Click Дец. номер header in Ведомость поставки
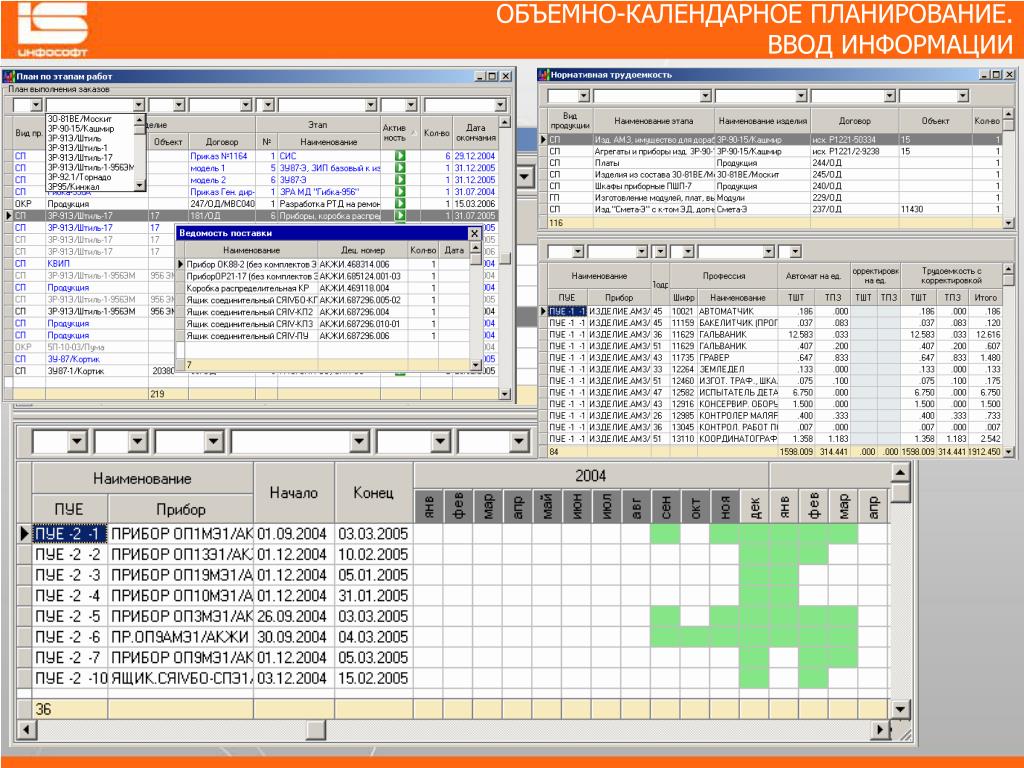1024x768 pixels. pyautogui.click(x=363, y=250)
